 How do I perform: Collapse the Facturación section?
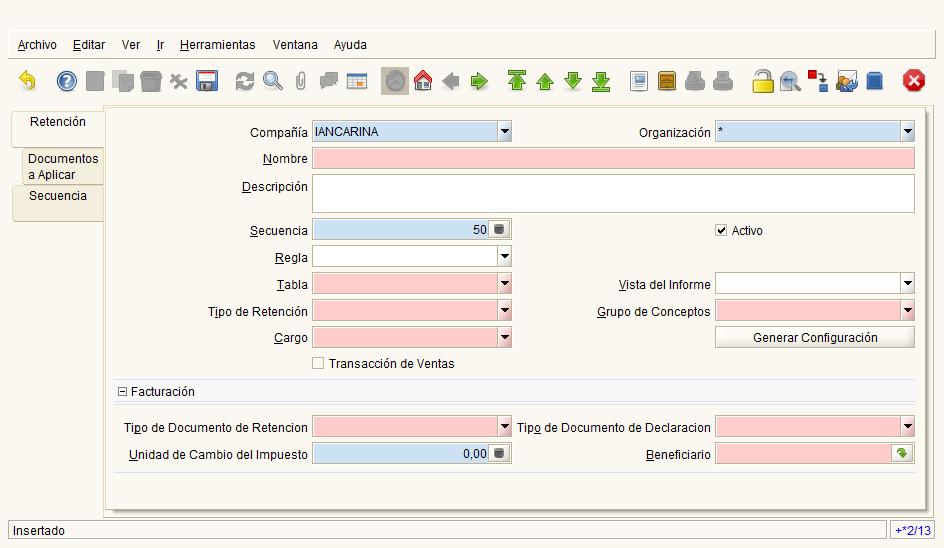[122, 391]
